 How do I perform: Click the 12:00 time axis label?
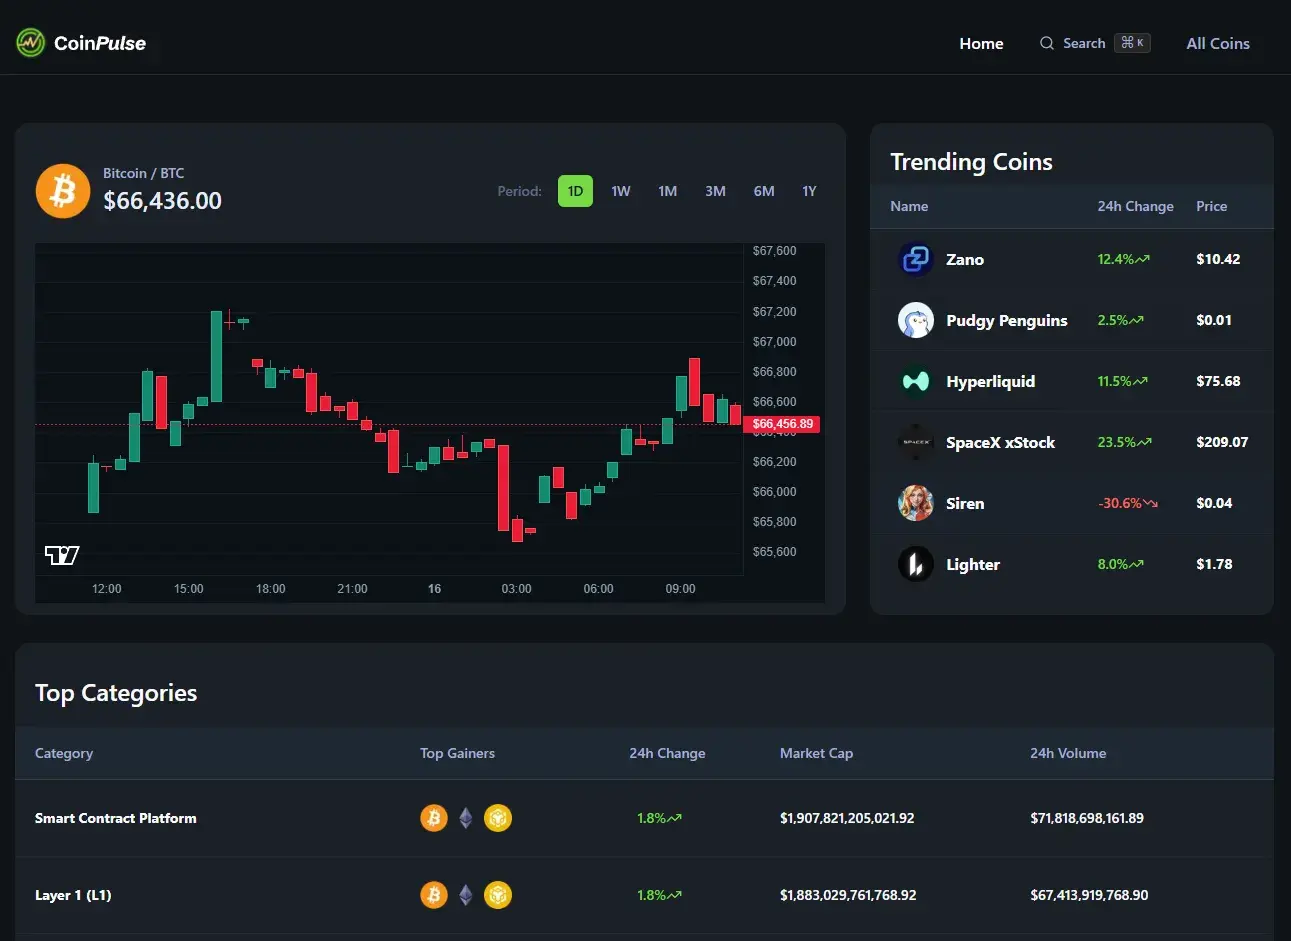click(x=107, y=589)
